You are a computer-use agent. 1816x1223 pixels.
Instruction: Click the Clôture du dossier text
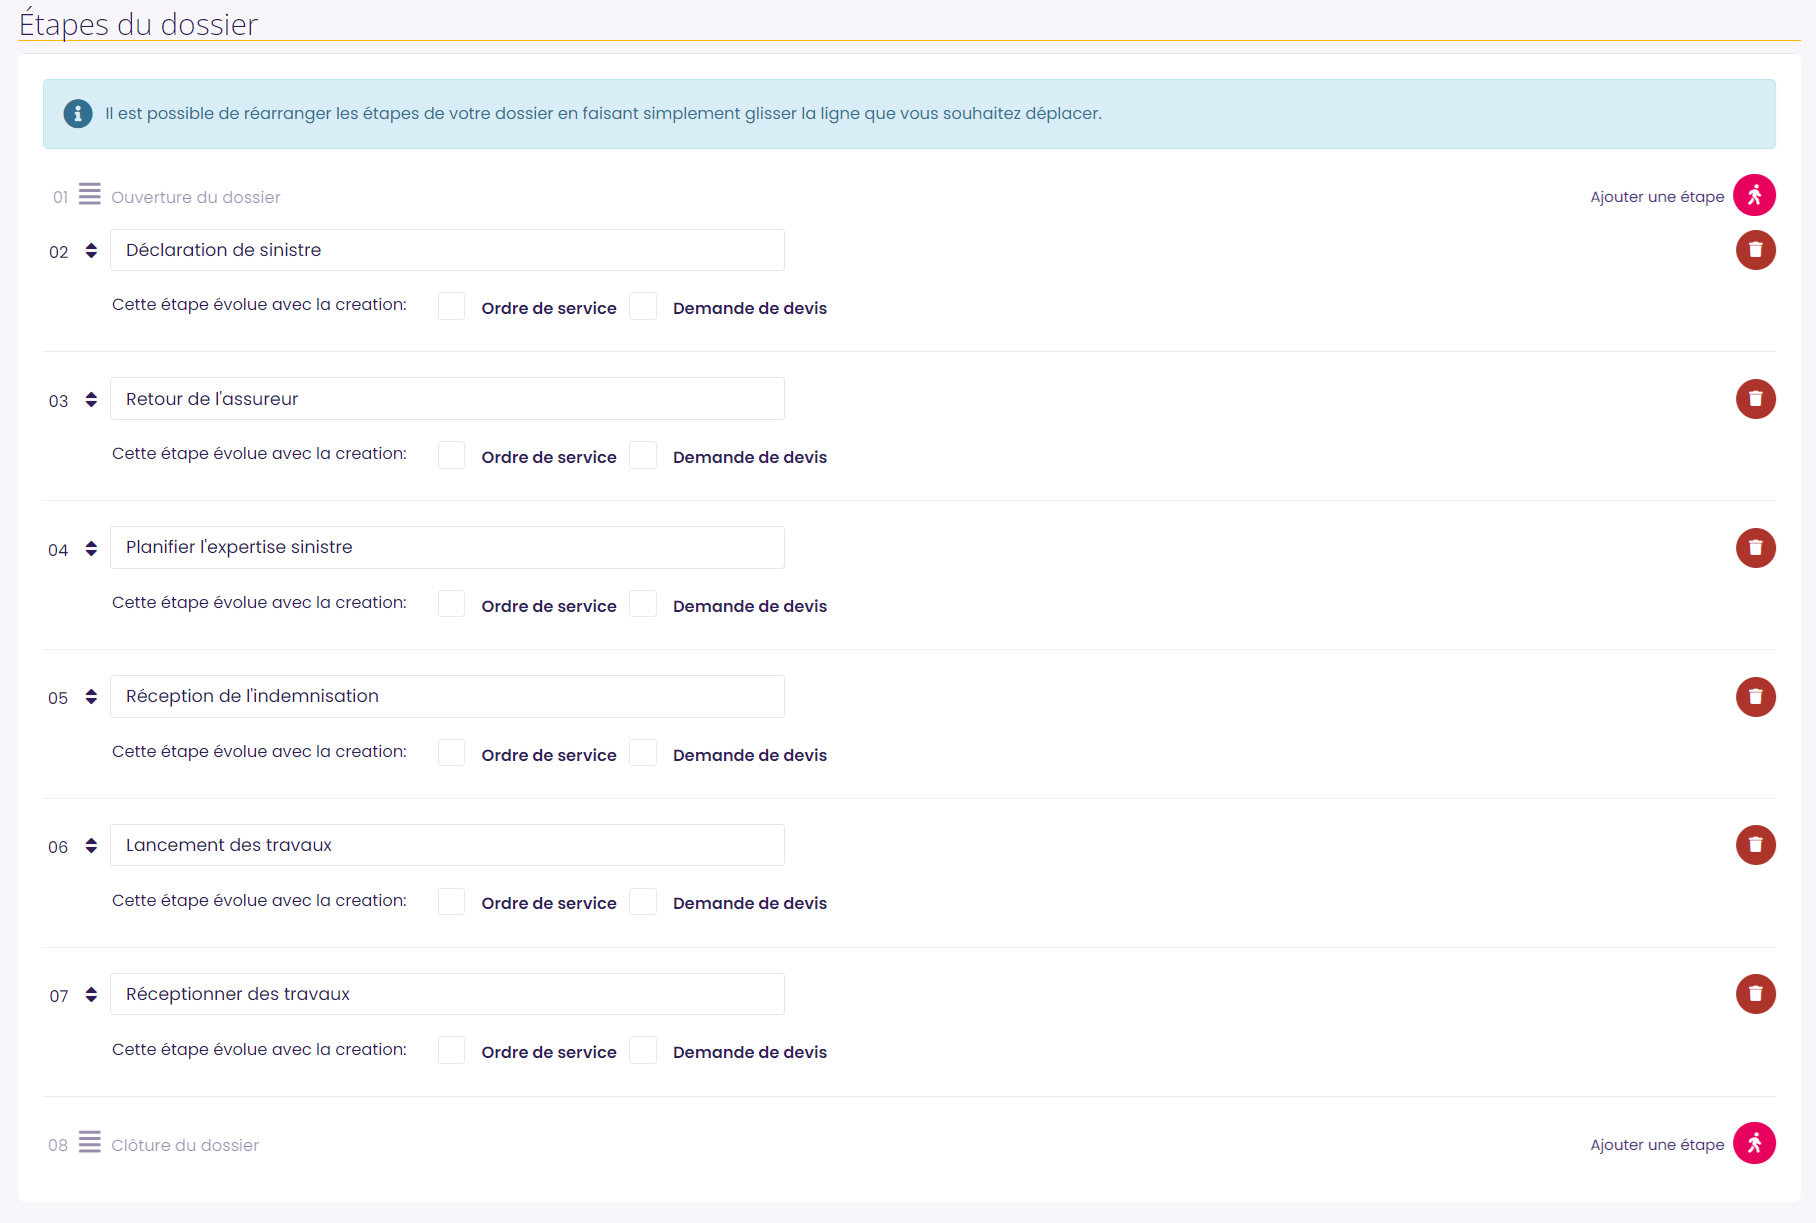click(x=185, y=1146)
